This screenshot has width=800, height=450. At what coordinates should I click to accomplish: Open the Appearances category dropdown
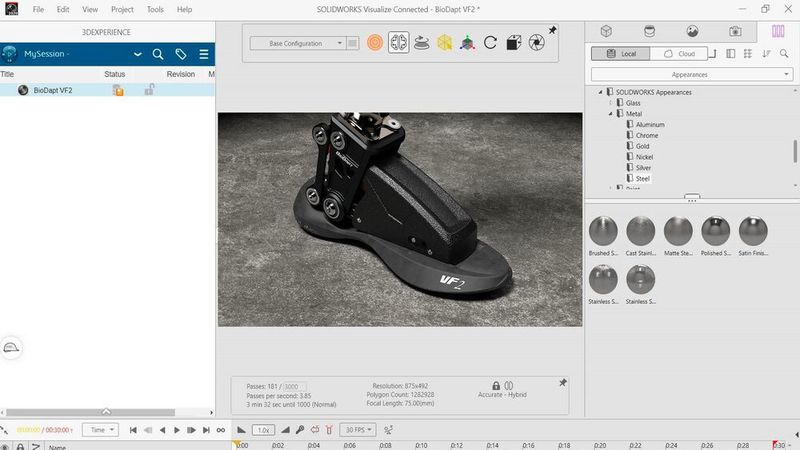point(690,74)
